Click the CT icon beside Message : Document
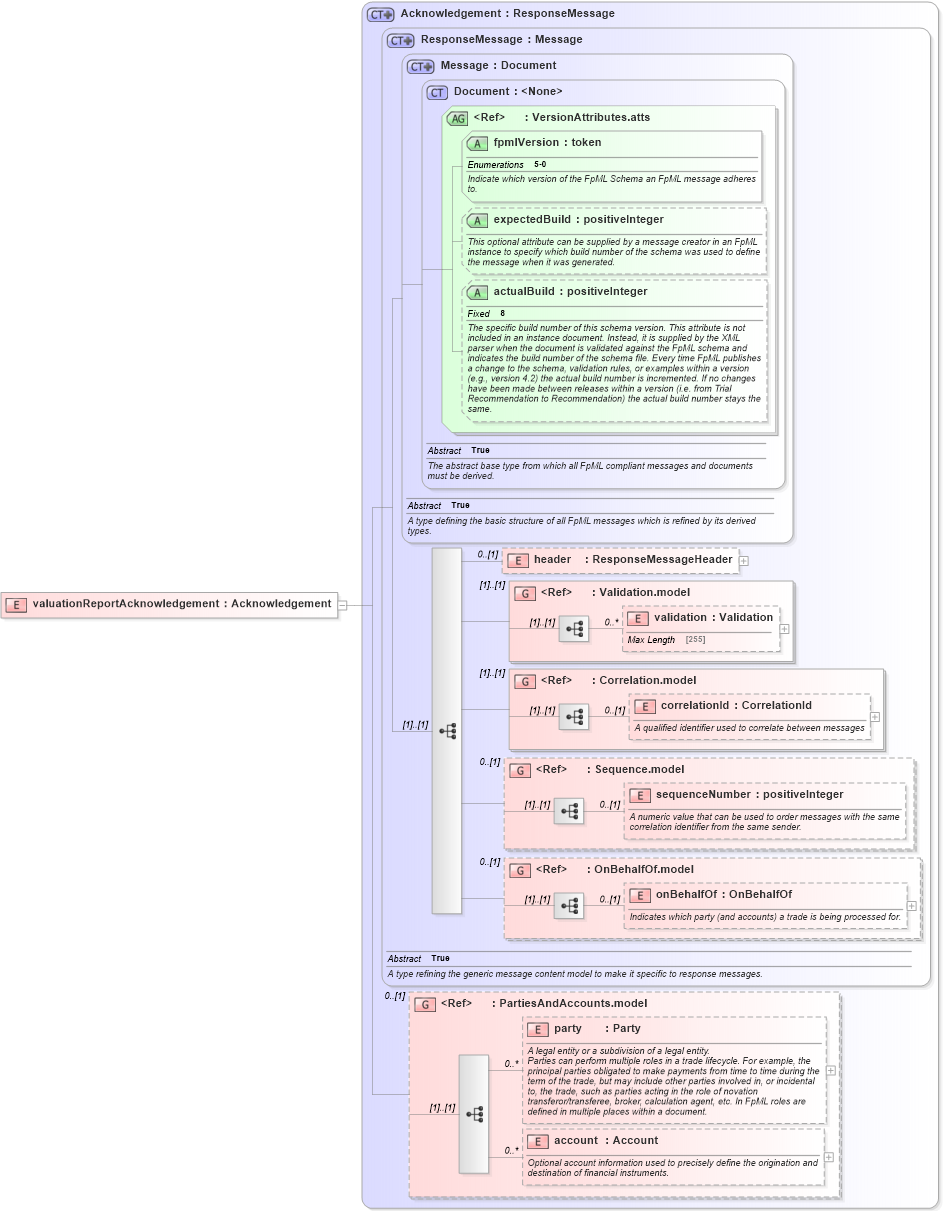943x1211 pixels. [x=421, y=66]
